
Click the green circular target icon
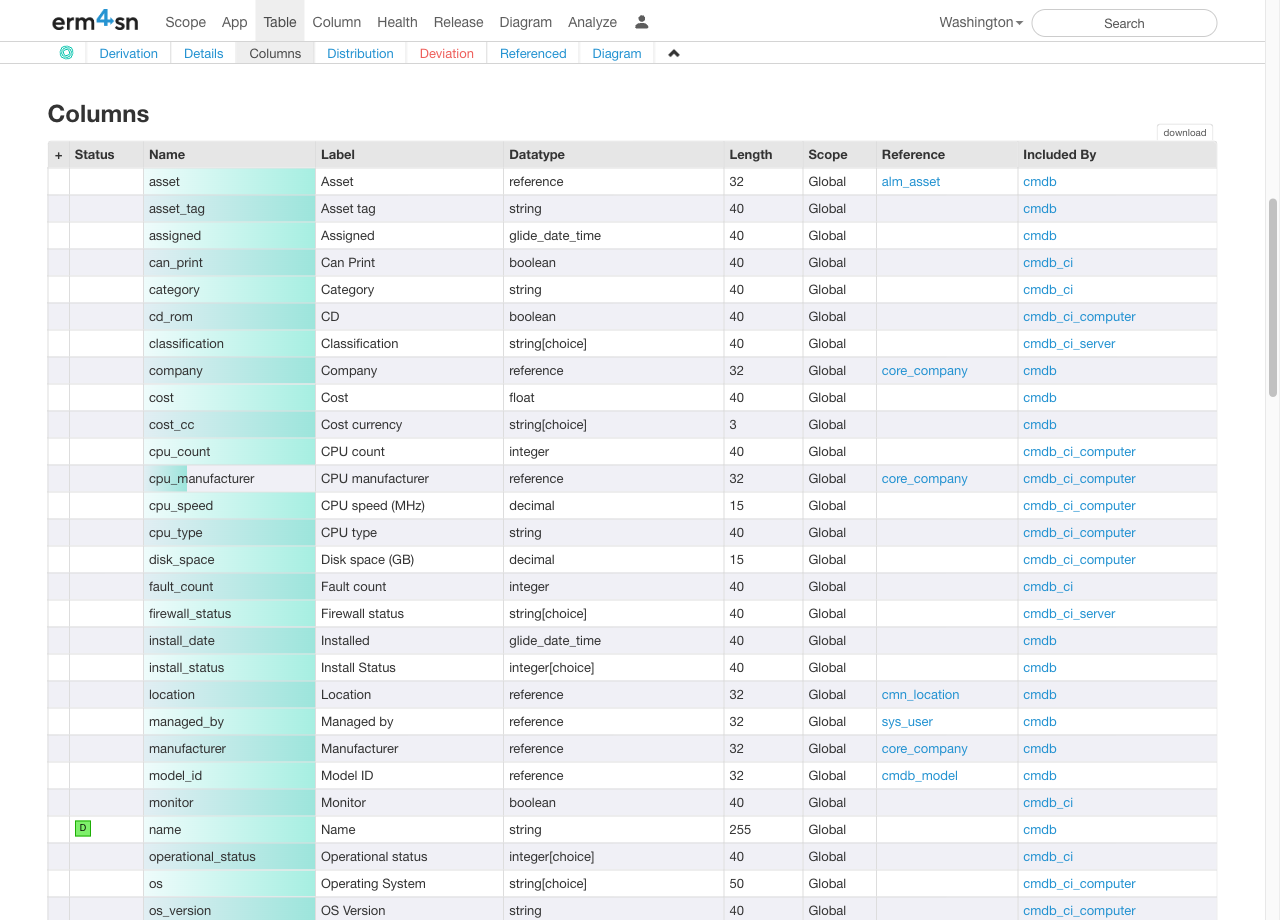(x=66, y=53)
